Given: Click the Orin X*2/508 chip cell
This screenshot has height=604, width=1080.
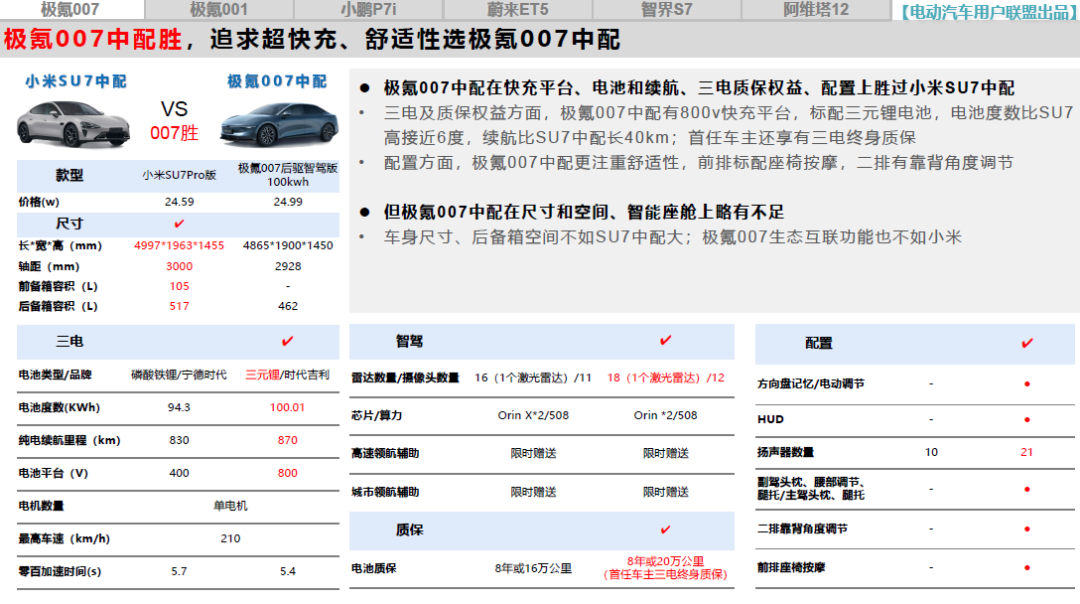Looking at the screenshot, I should [x=533, y=415].
